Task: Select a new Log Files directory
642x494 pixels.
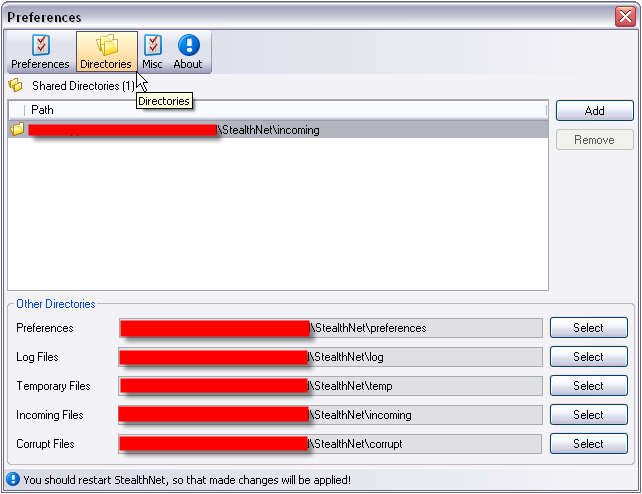Action: 588,357
